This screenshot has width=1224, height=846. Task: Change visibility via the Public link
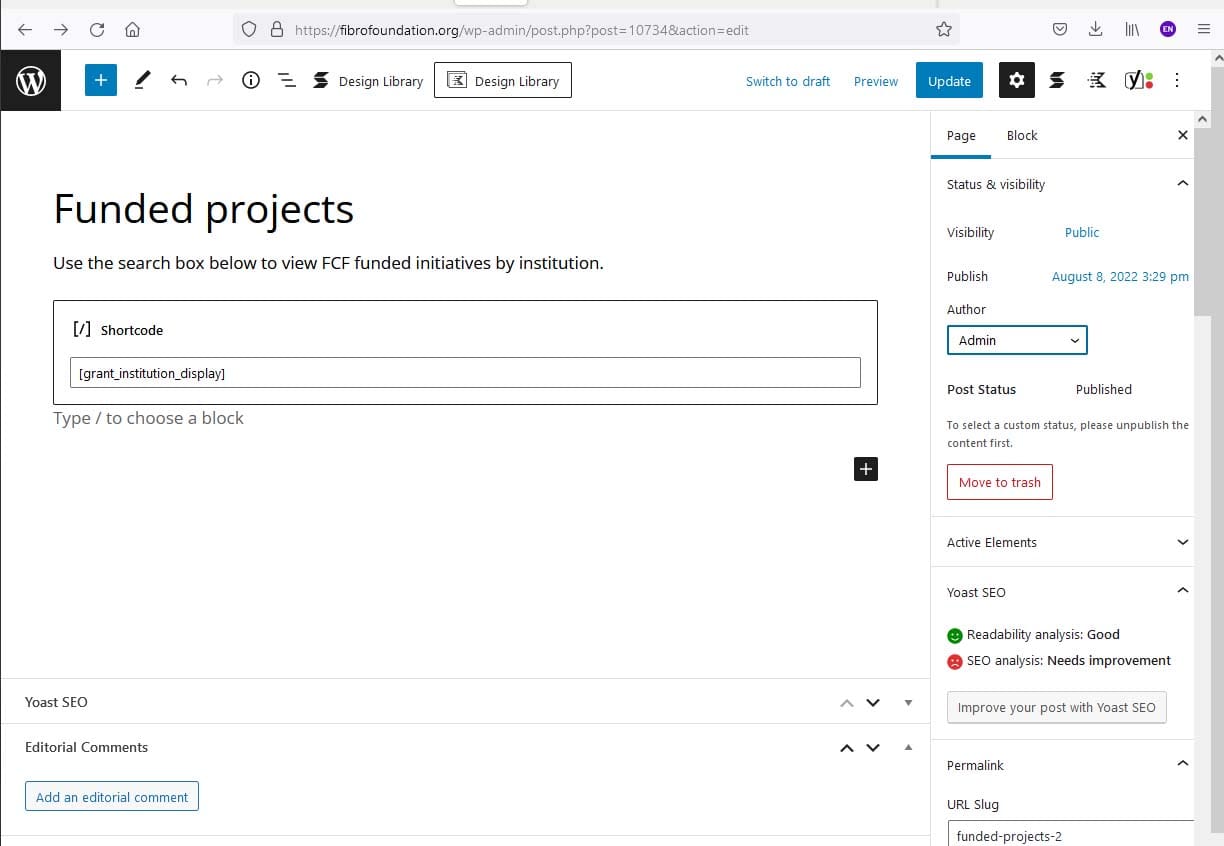click(1082, 232)
